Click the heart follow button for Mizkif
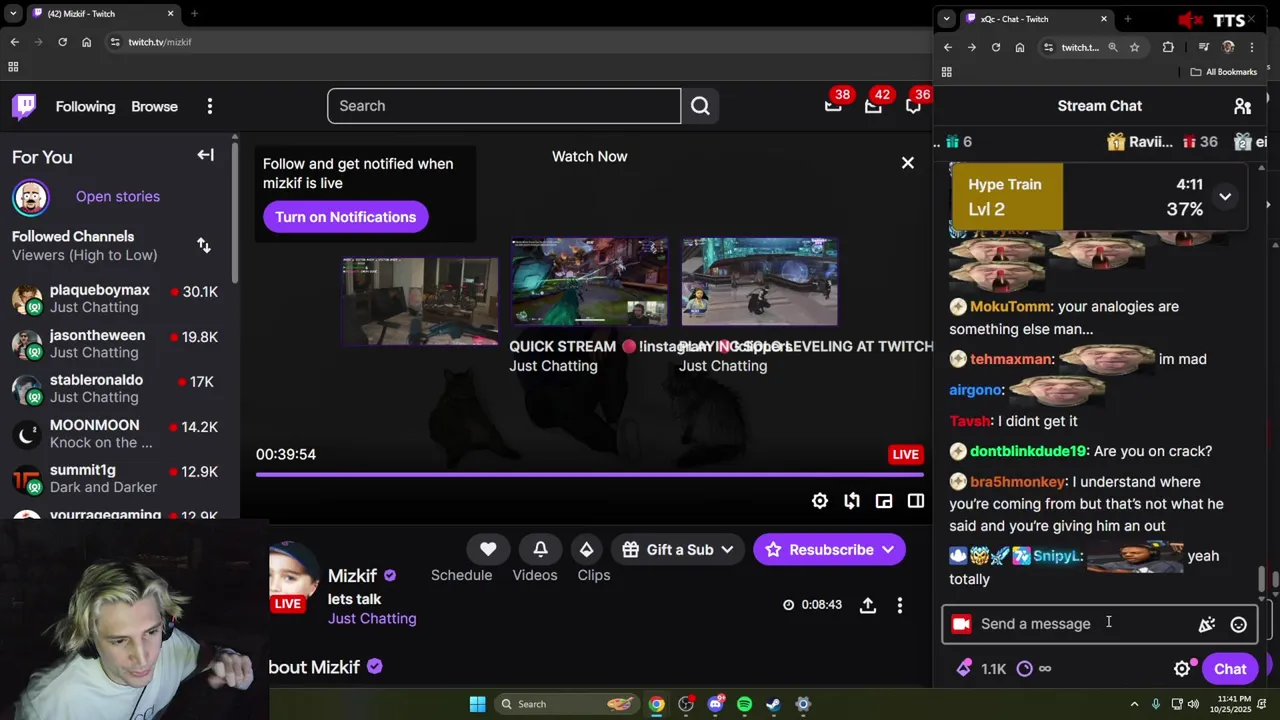 [x=488, y=549]
